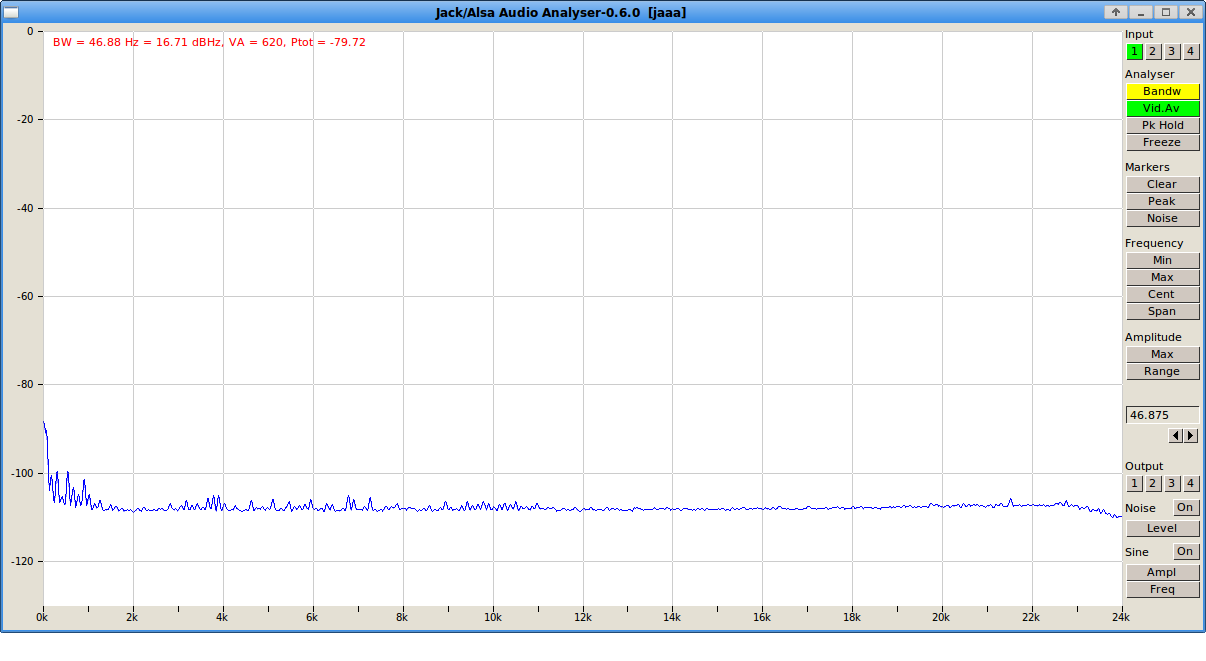Select the sine Ampl button
The image size is (1206, 661).
1162,572
